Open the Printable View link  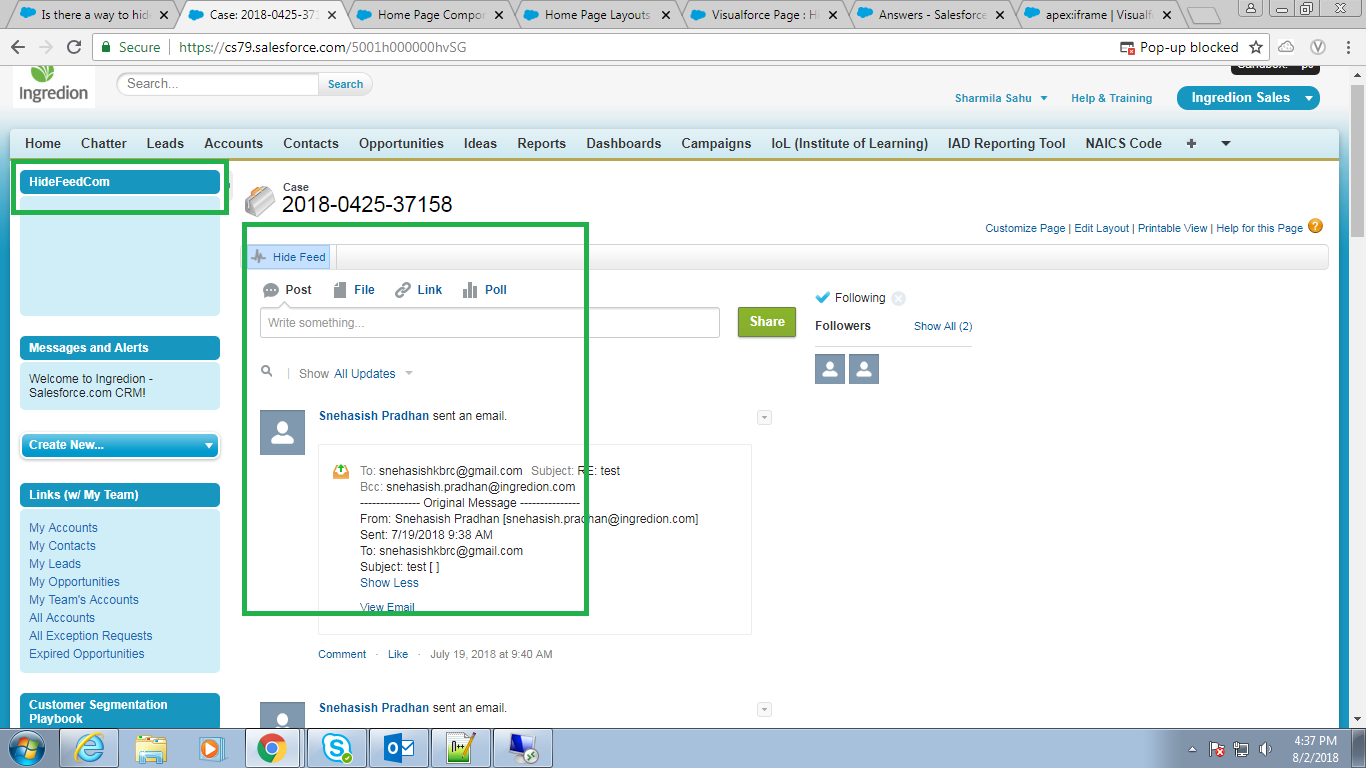pos(1173,228)
